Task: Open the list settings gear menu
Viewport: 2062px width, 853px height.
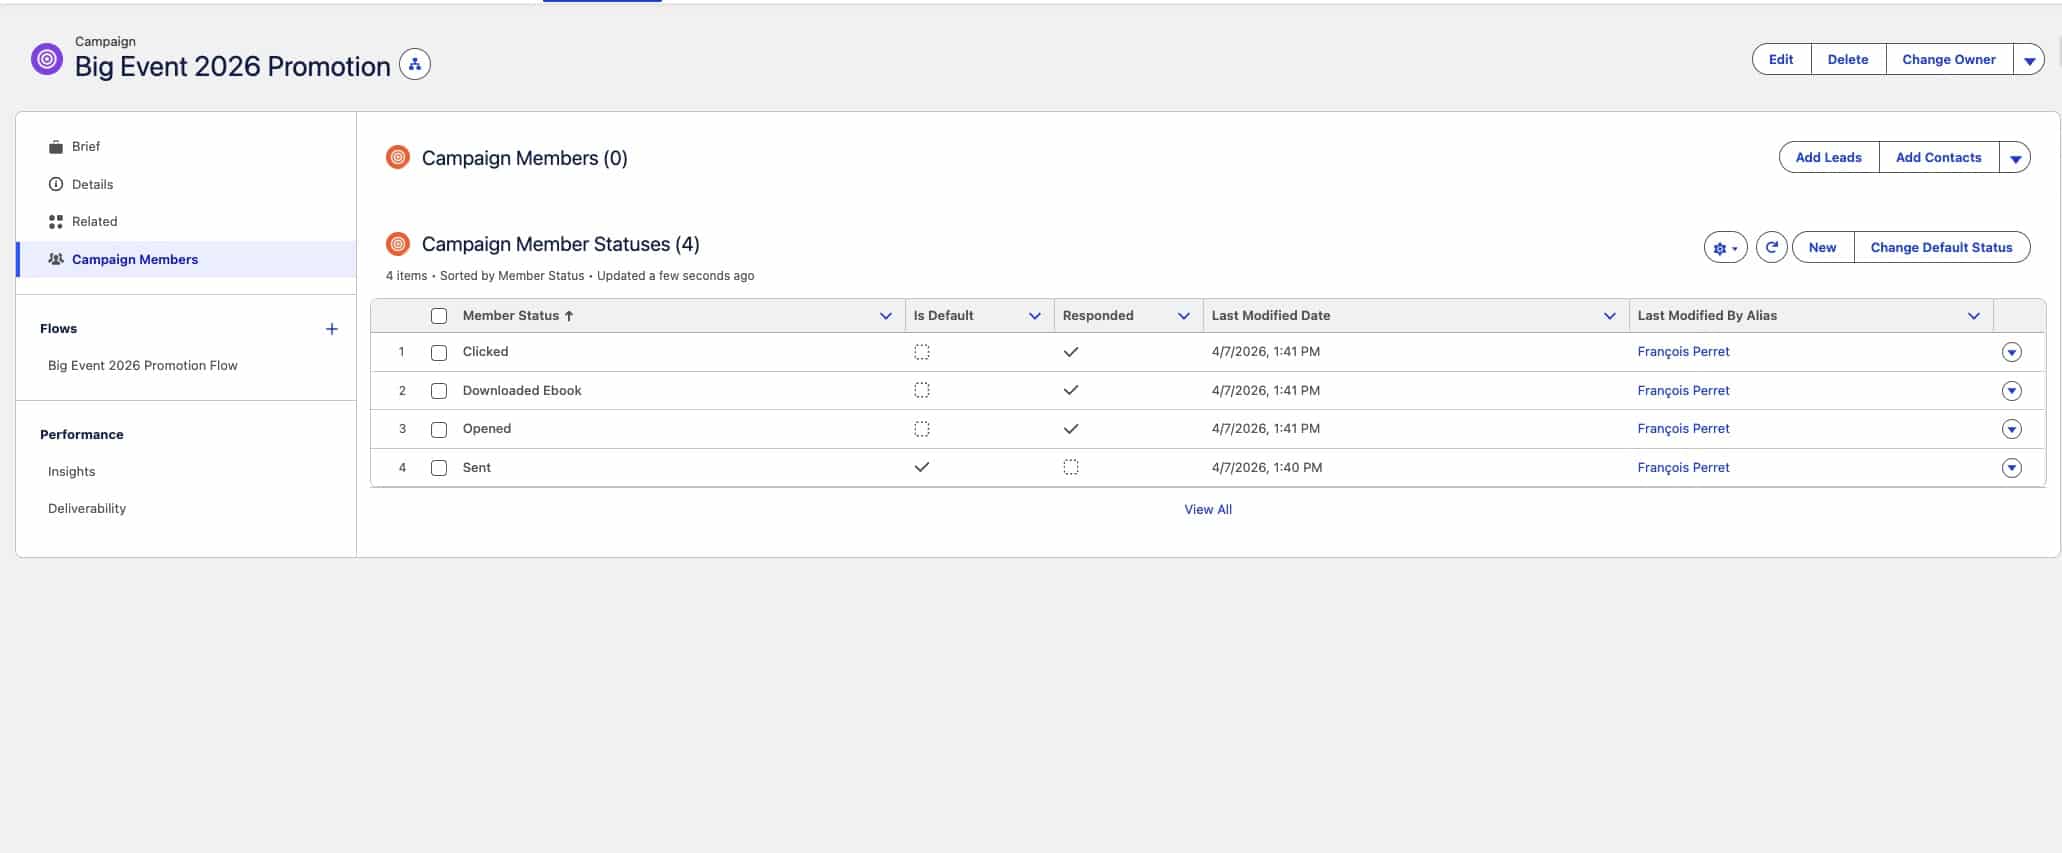Action: [x=1724, y=247]
